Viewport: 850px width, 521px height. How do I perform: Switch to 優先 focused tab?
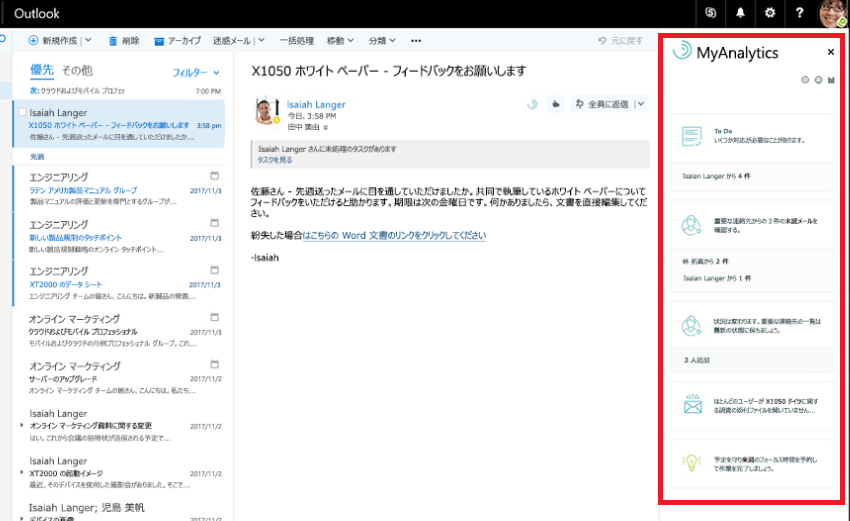(42, 70)
